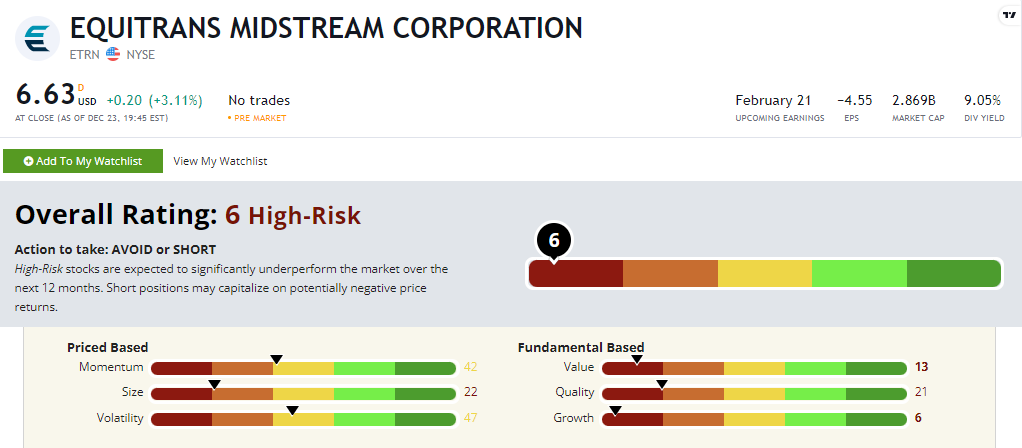1022x448 pixels.
Task: Click the Priced Based heading
Action: 108,348
